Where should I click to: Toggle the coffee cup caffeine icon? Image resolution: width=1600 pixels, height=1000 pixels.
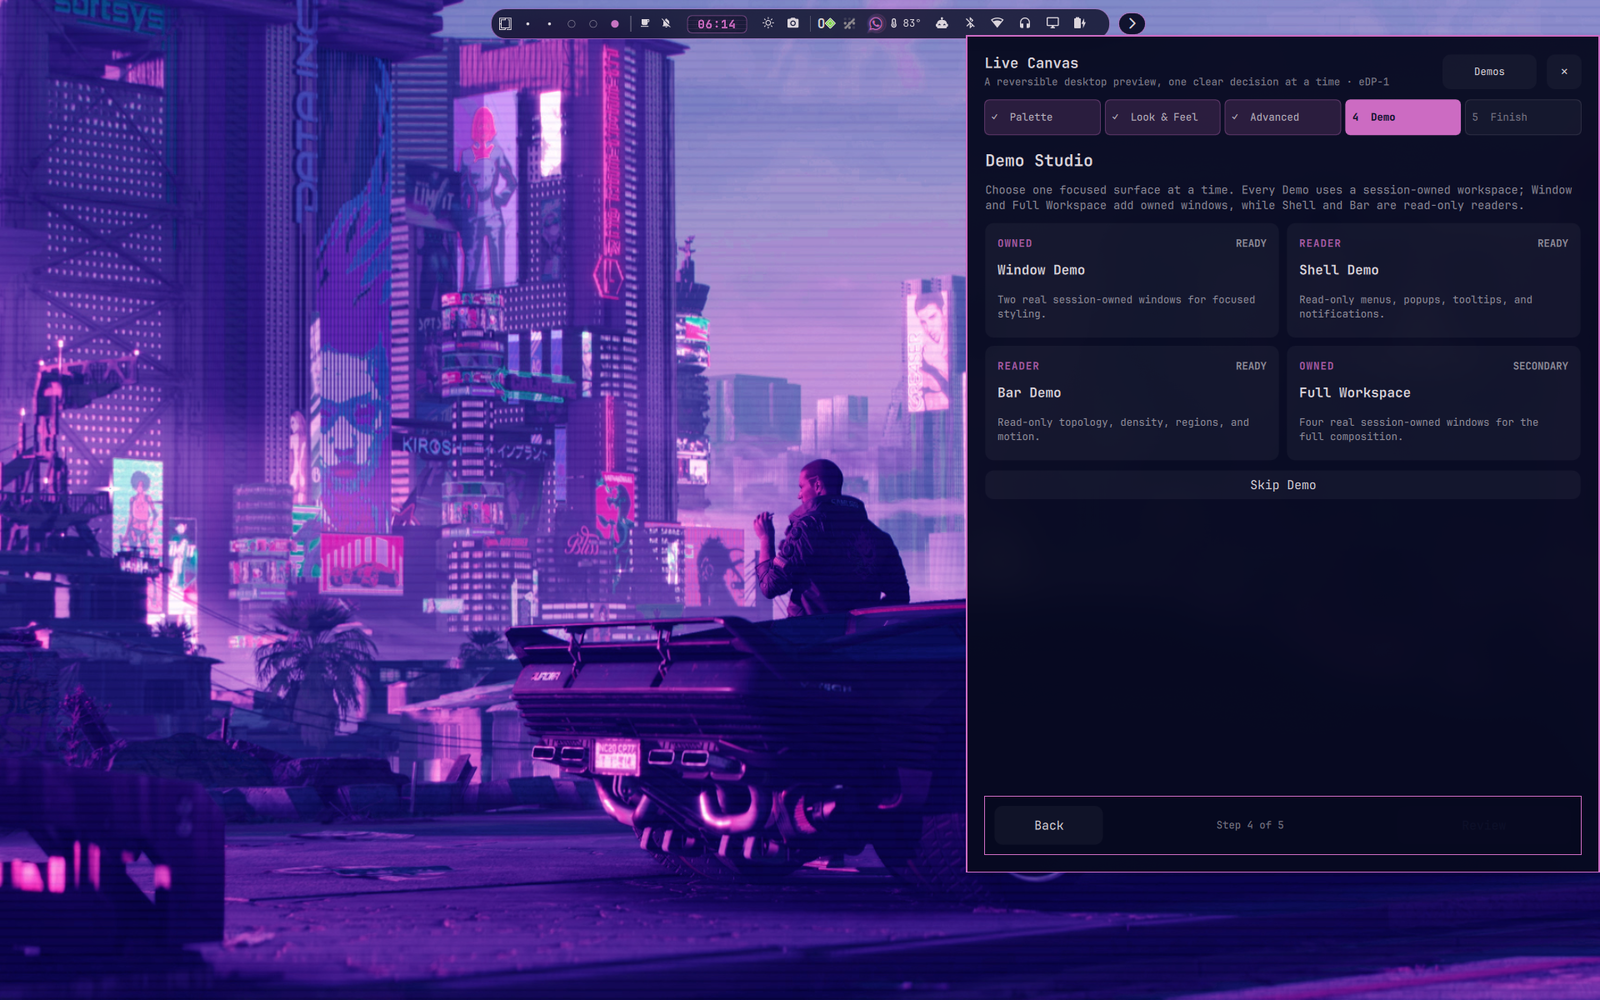click(645, 23)
